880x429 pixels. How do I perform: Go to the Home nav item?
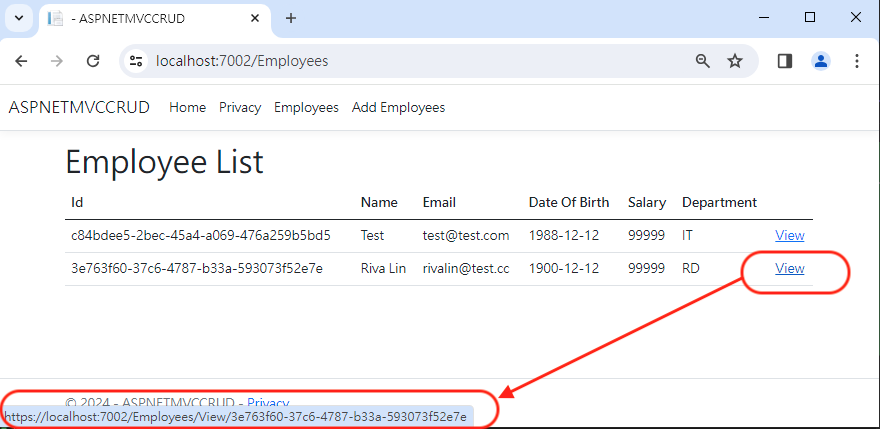[x=187, y=108]
